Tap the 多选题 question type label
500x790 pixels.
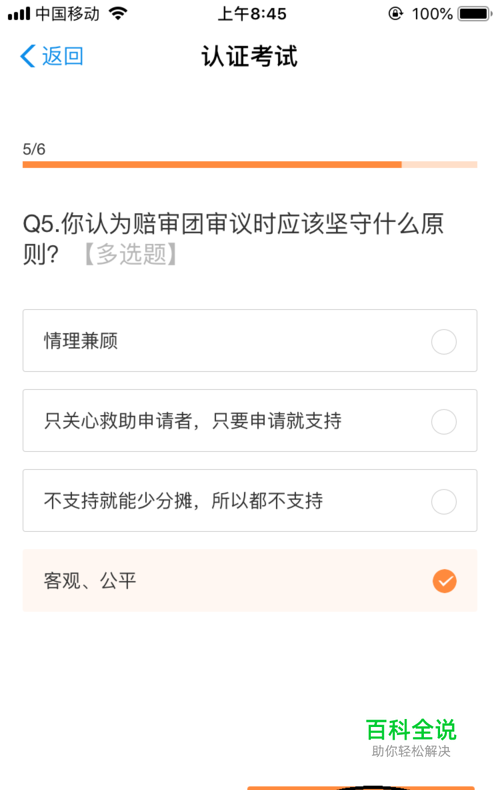(131, 253)
